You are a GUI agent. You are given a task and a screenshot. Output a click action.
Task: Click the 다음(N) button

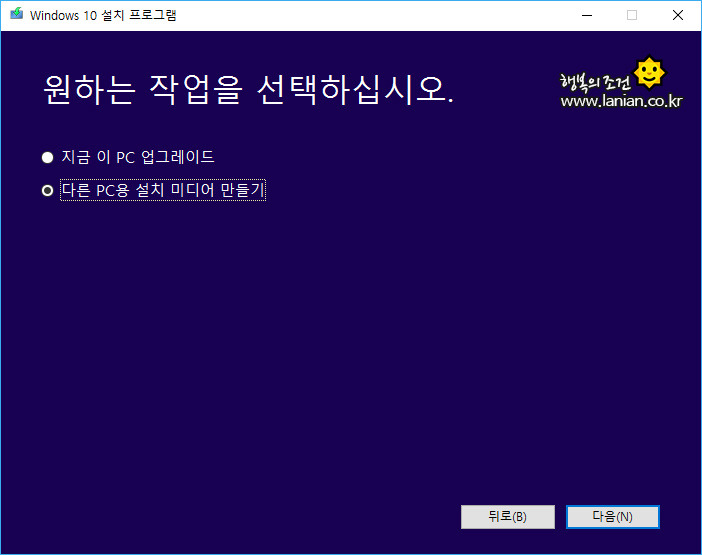point(612,517)
